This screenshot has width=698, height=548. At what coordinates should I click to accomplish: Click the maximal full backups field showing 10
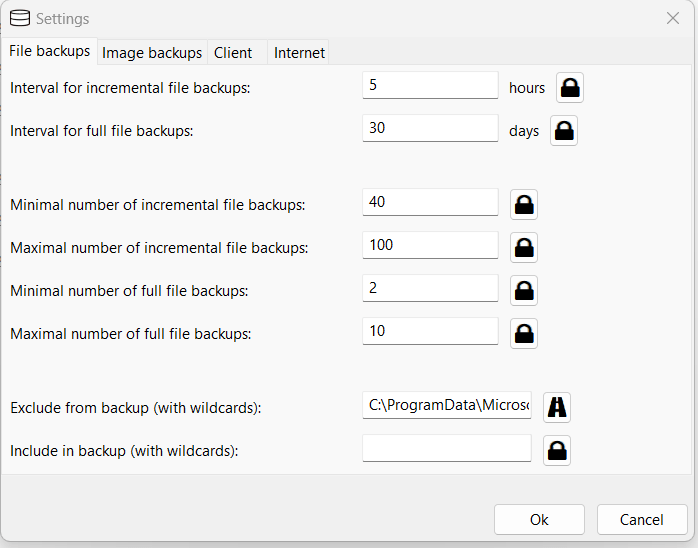430,331
